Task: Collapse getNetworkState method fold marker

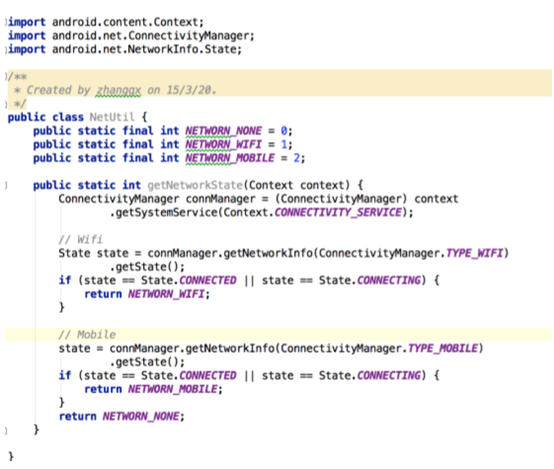Action: coord(6,185)
